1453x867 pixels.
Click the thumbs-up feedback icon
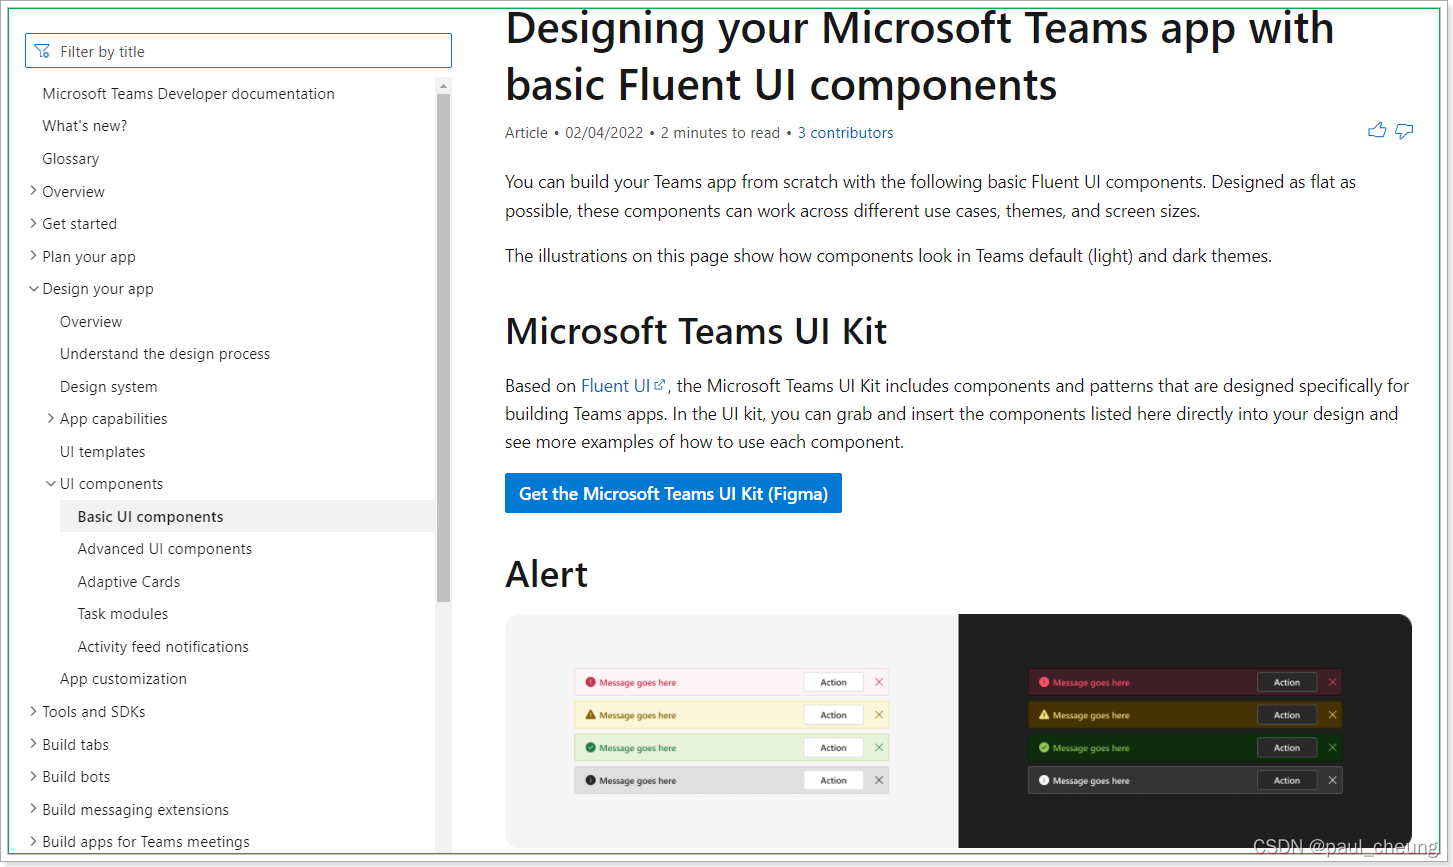pyautogui.click(x=1377, y=131)
